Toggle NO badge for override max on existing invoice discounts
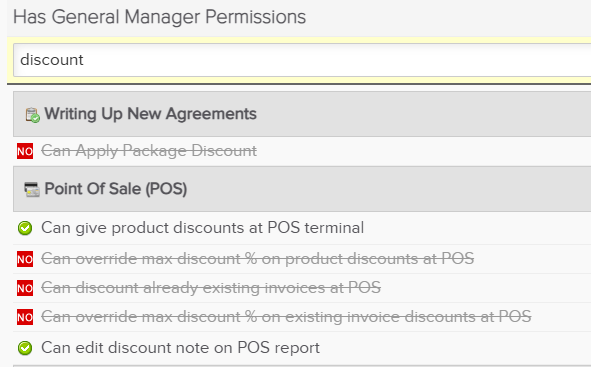The image size is (591, 367). tap(25, 317)
